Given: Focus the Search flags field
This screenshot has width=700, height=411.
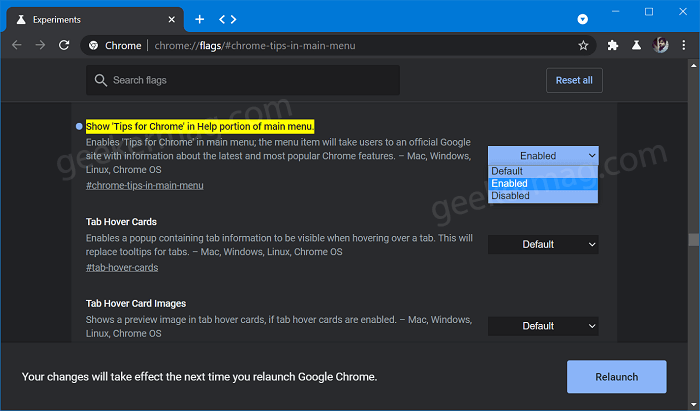Looking at the screenshot, I should pos(243,80).
